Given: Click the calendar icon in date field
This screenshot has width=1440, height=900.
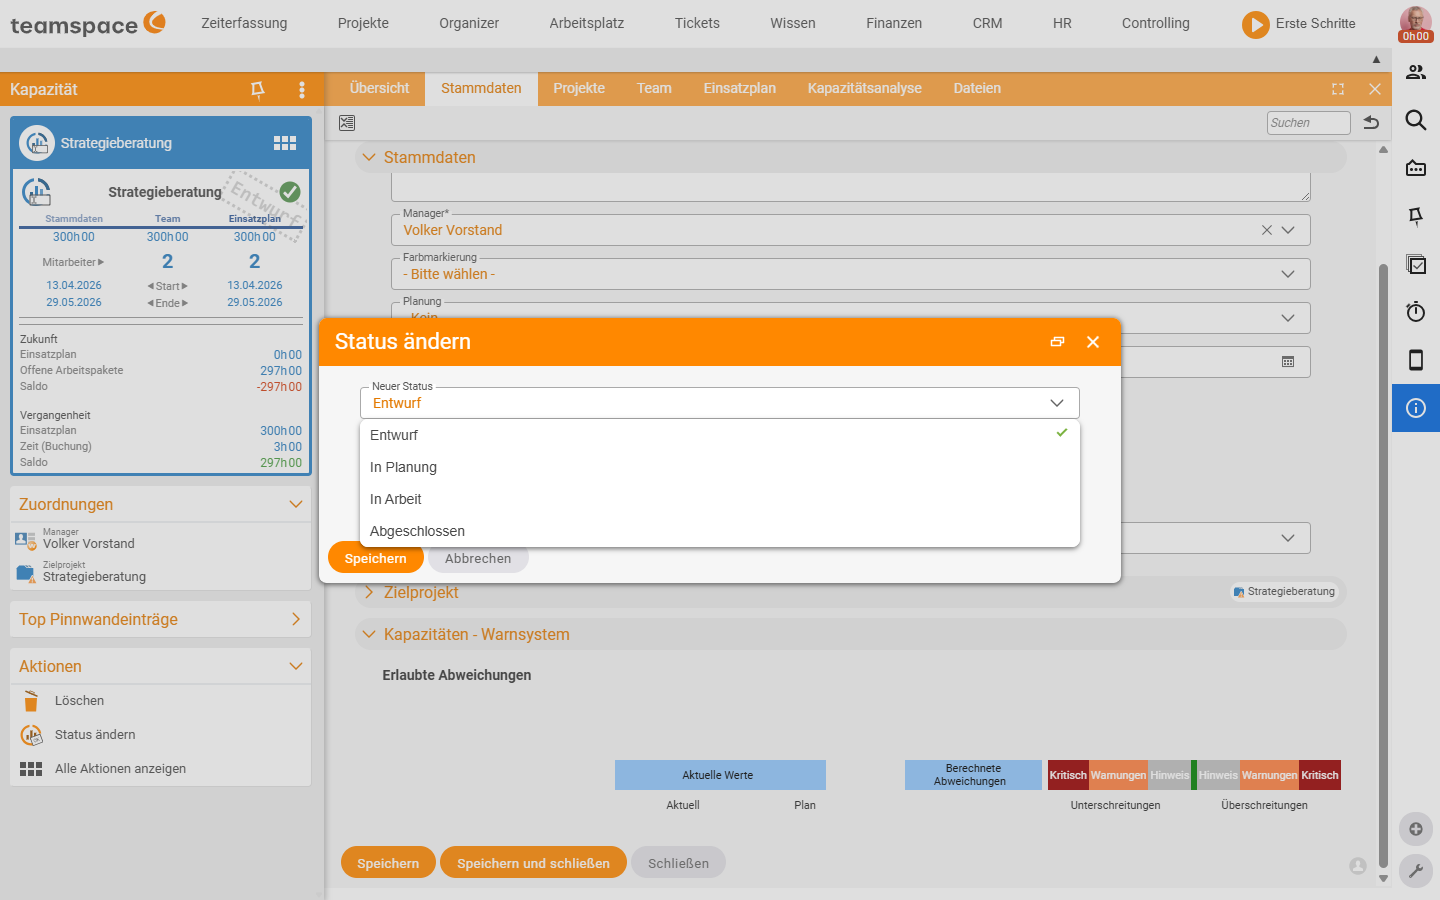Looking at the screenshot, I should 1288,362.
